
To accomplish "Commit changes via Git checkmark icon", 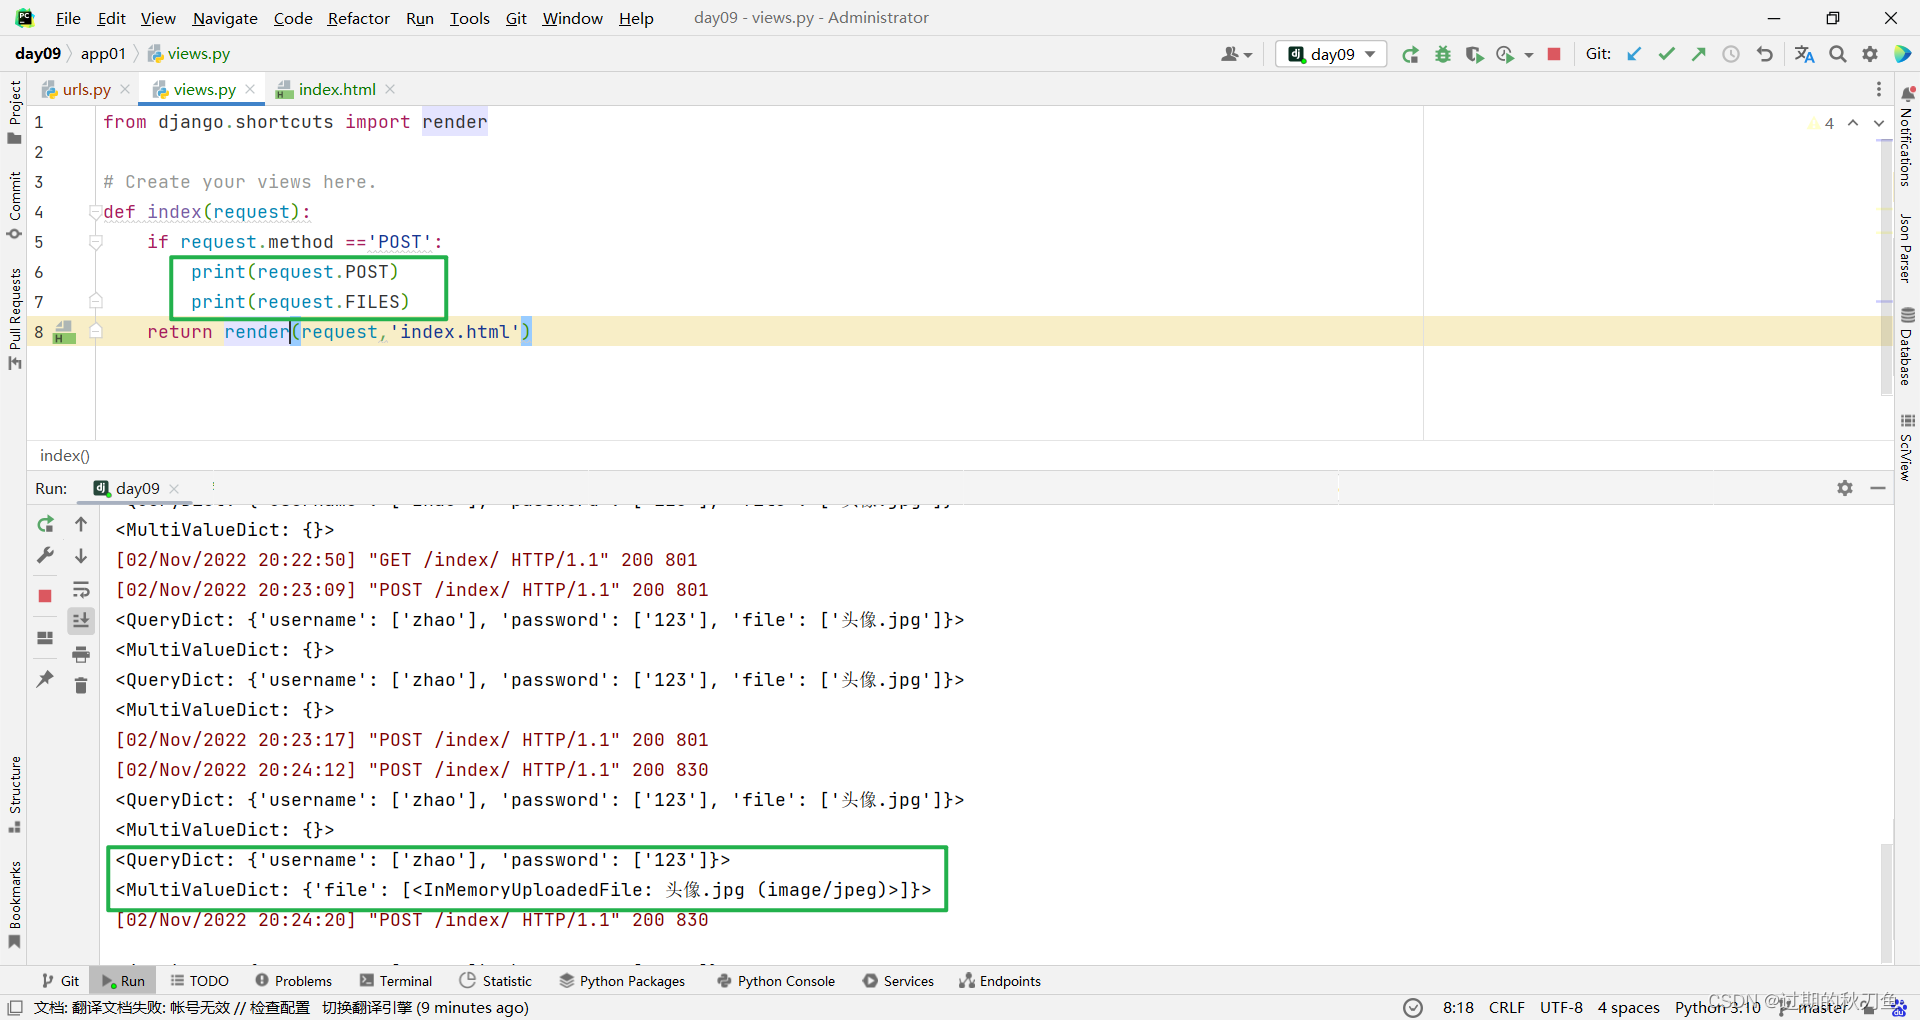I will click(1666, 55).
